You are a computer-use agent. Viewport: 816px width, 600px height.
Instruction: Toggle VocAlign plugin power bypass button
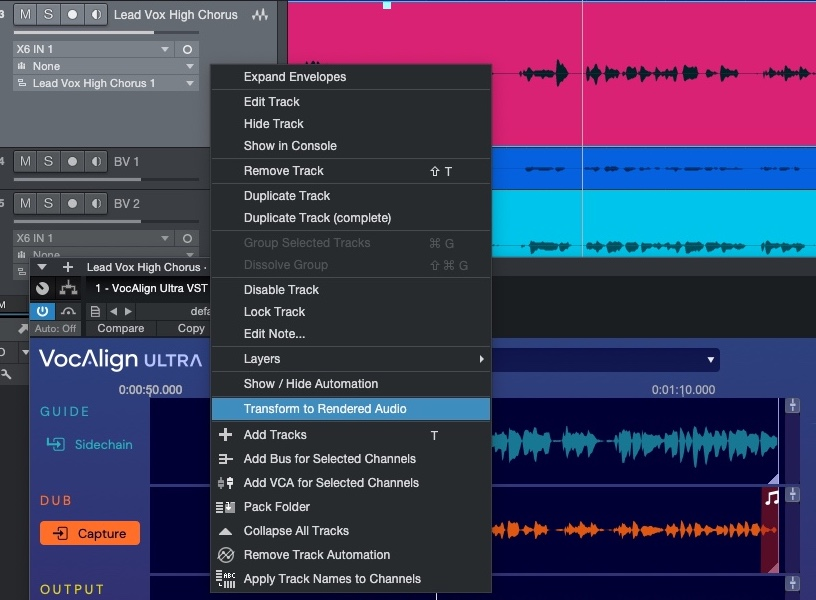coord(42,311)
